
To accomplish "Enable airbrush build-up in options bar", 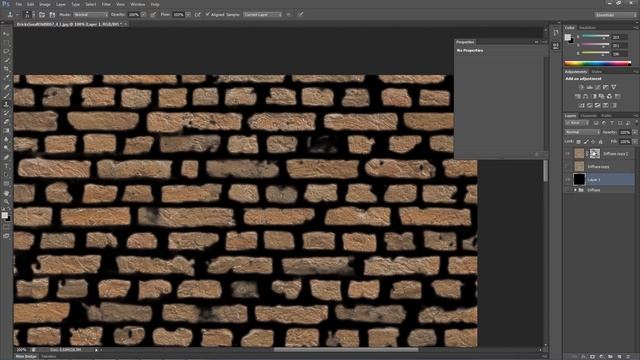I will point(198,15).
